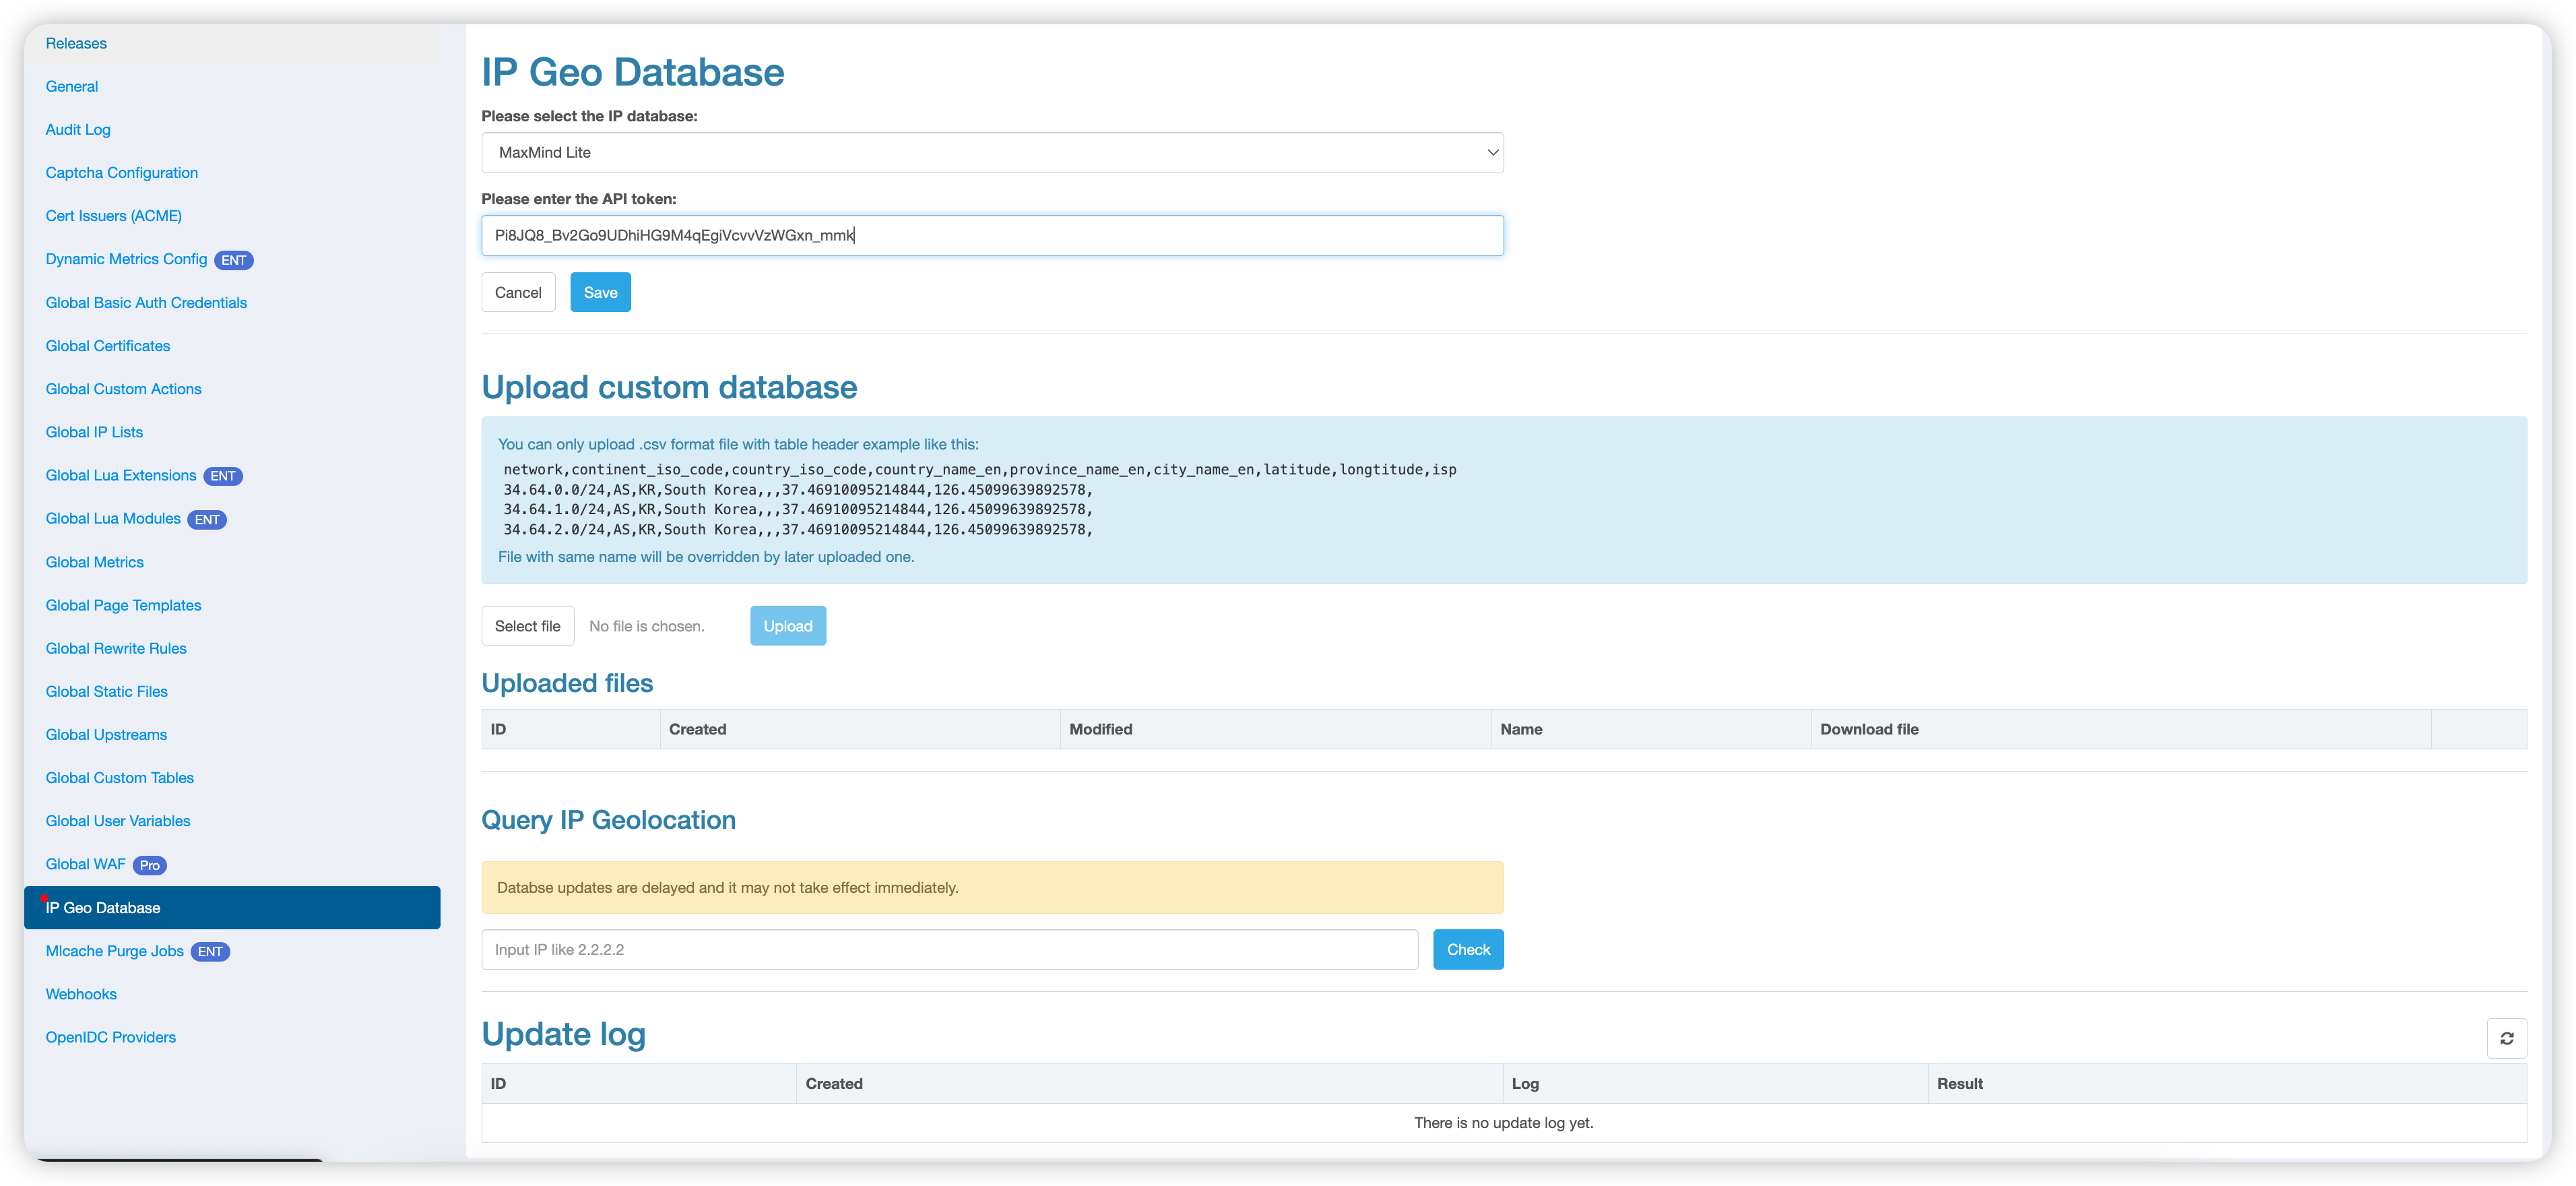Viewport: 2576px width, 1186px height.
Task: Click ENT badge beside Global Lua Extensions
Action: pos(223,476)
